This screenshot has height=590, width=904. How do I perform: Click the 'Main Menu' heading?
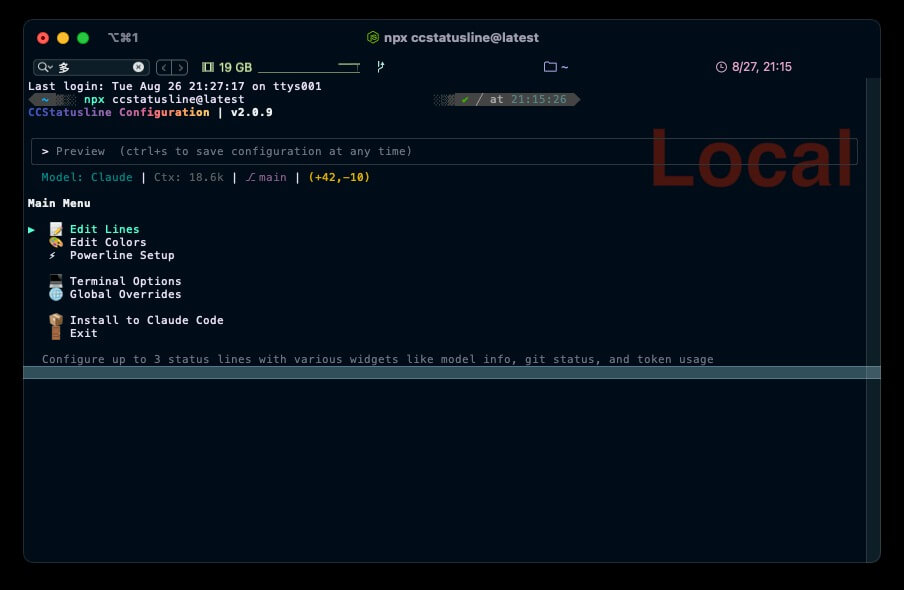[x=59, y=203]
